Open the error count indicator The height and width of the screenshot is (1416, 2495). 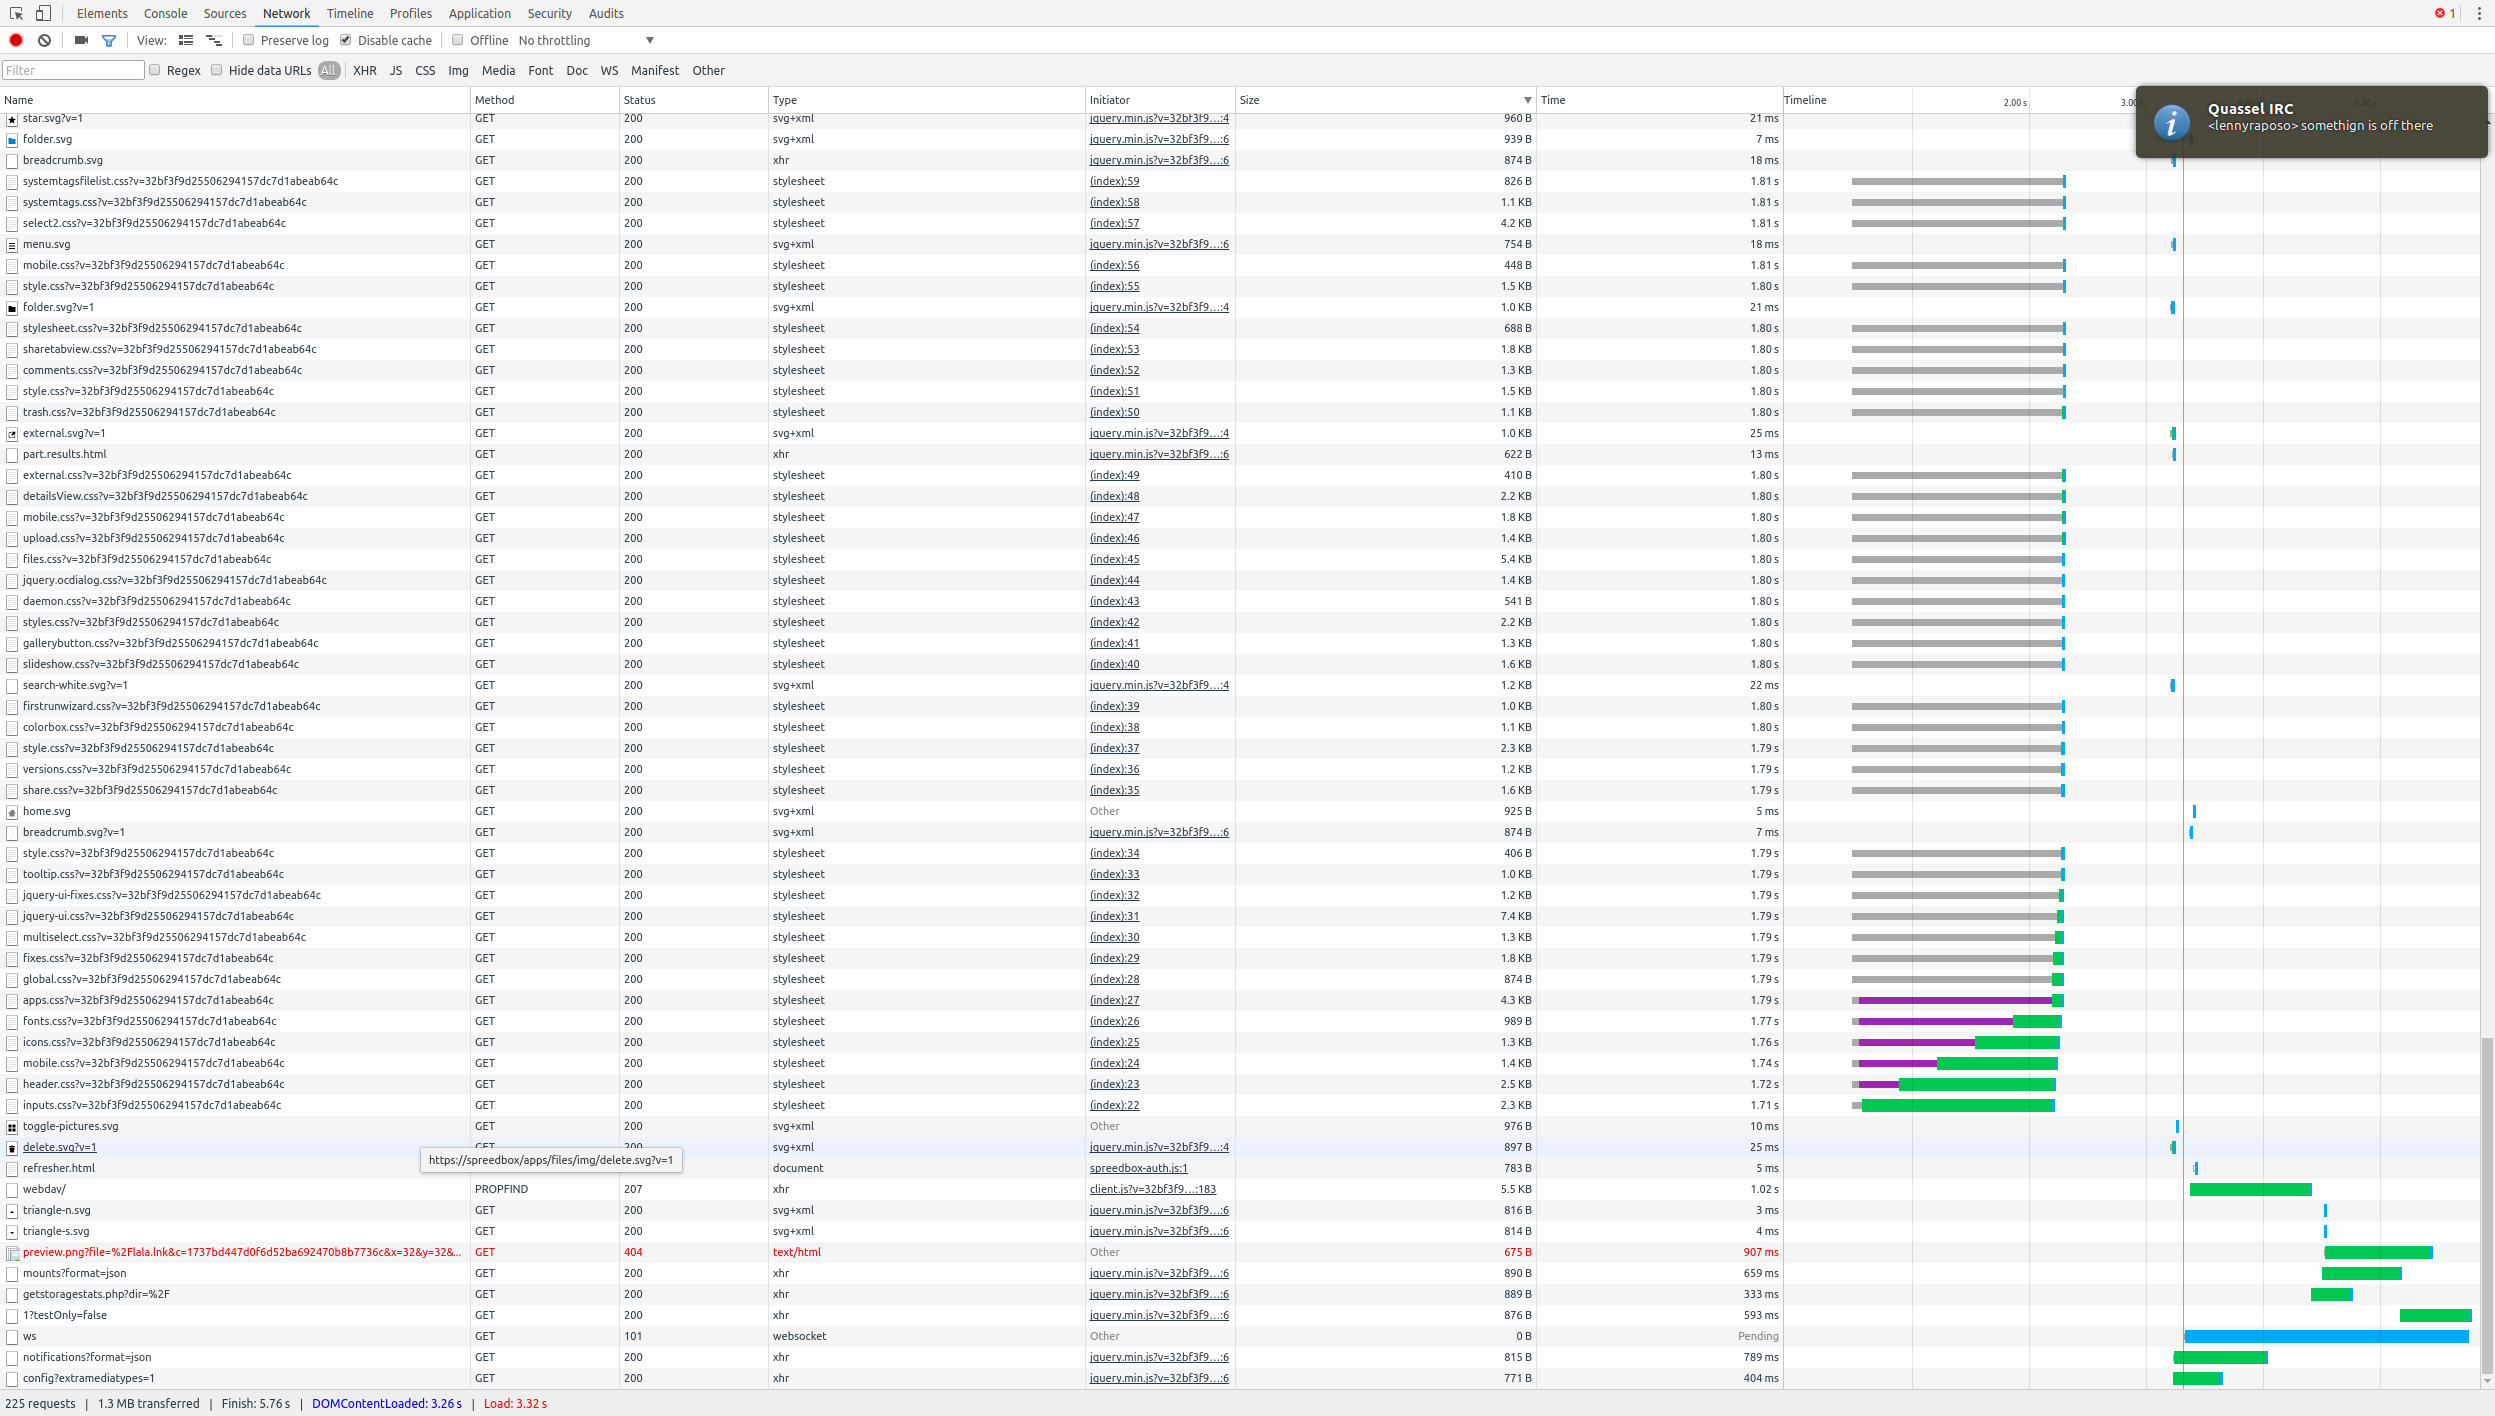click(x=2445, y=13)
